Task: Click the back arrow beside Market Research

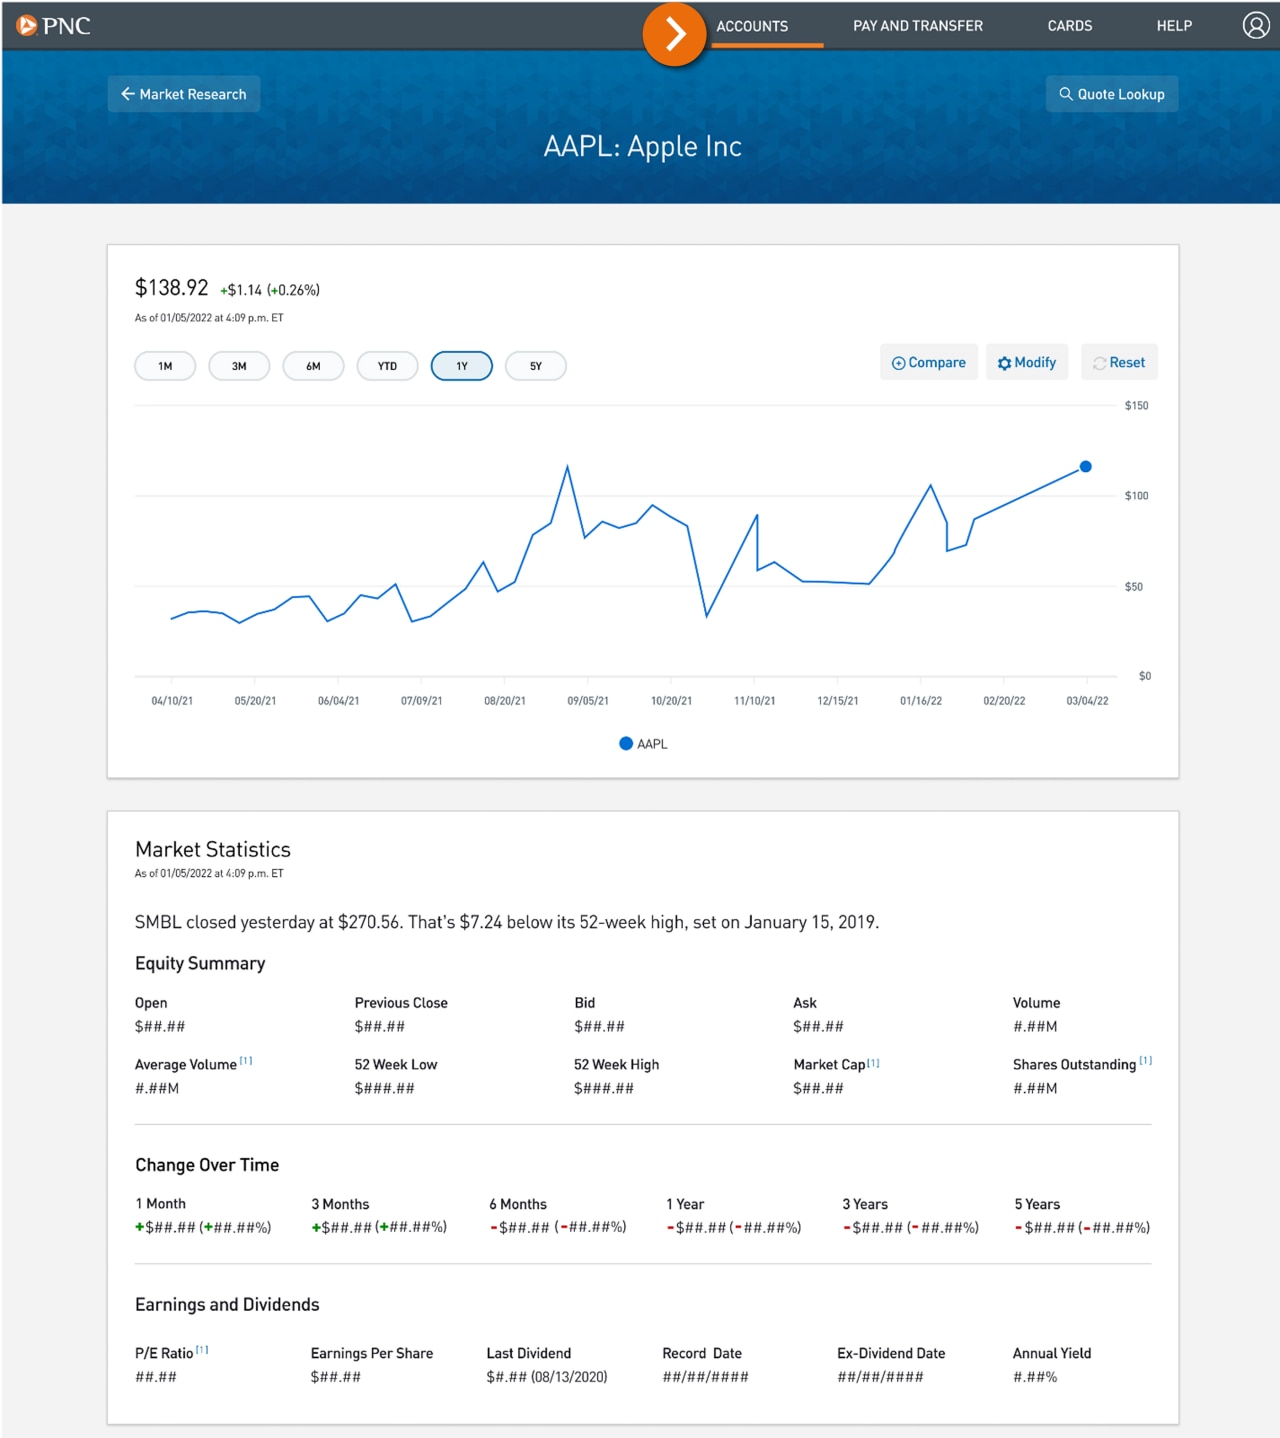Action: 128,93
